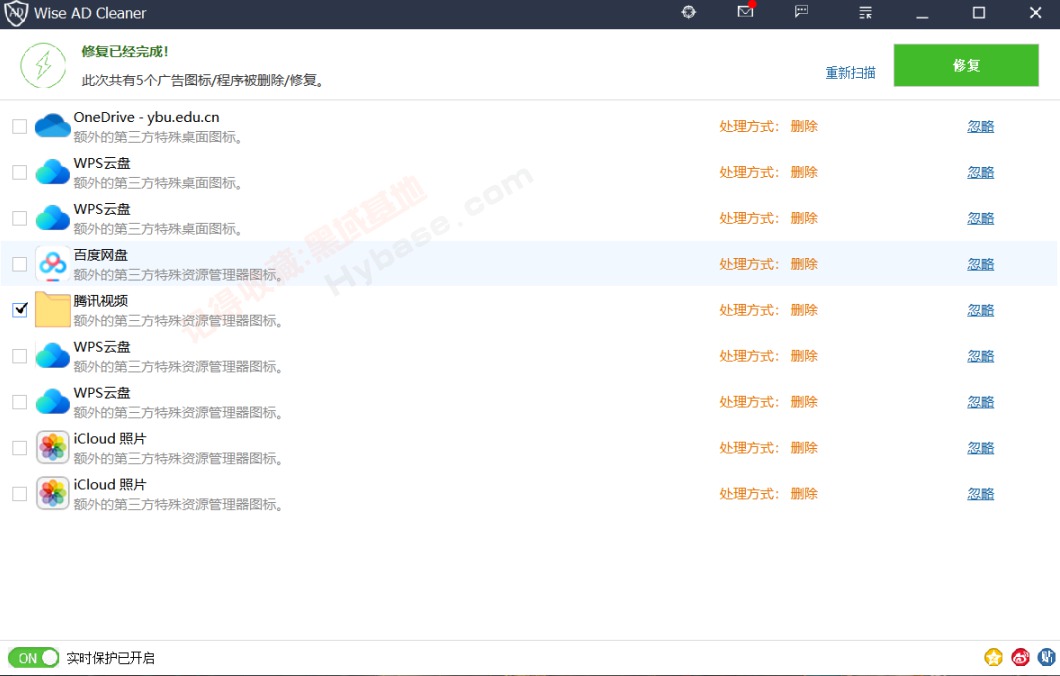Click 忽略 for the 腾讯视频 row

pos(980,310)
